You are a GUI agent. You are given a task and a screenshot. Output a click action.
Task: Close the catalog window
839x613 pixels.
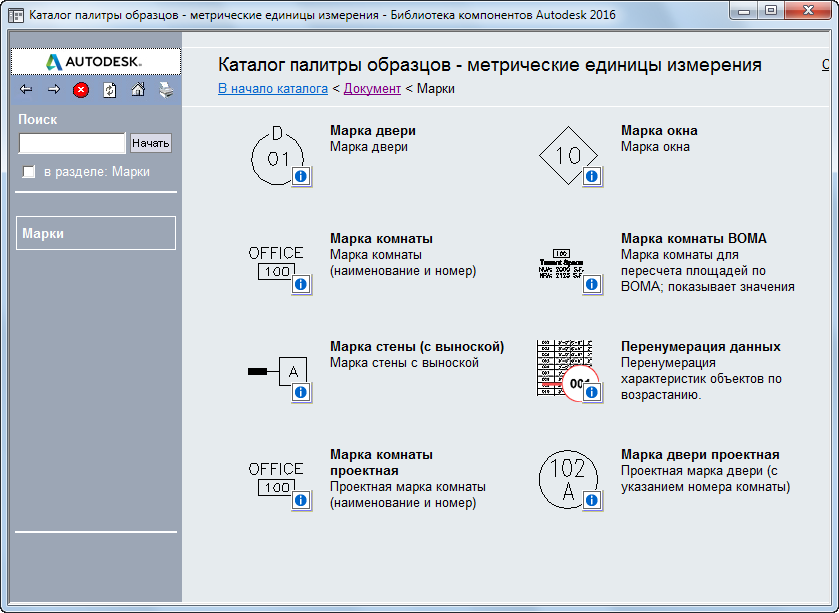809,10
